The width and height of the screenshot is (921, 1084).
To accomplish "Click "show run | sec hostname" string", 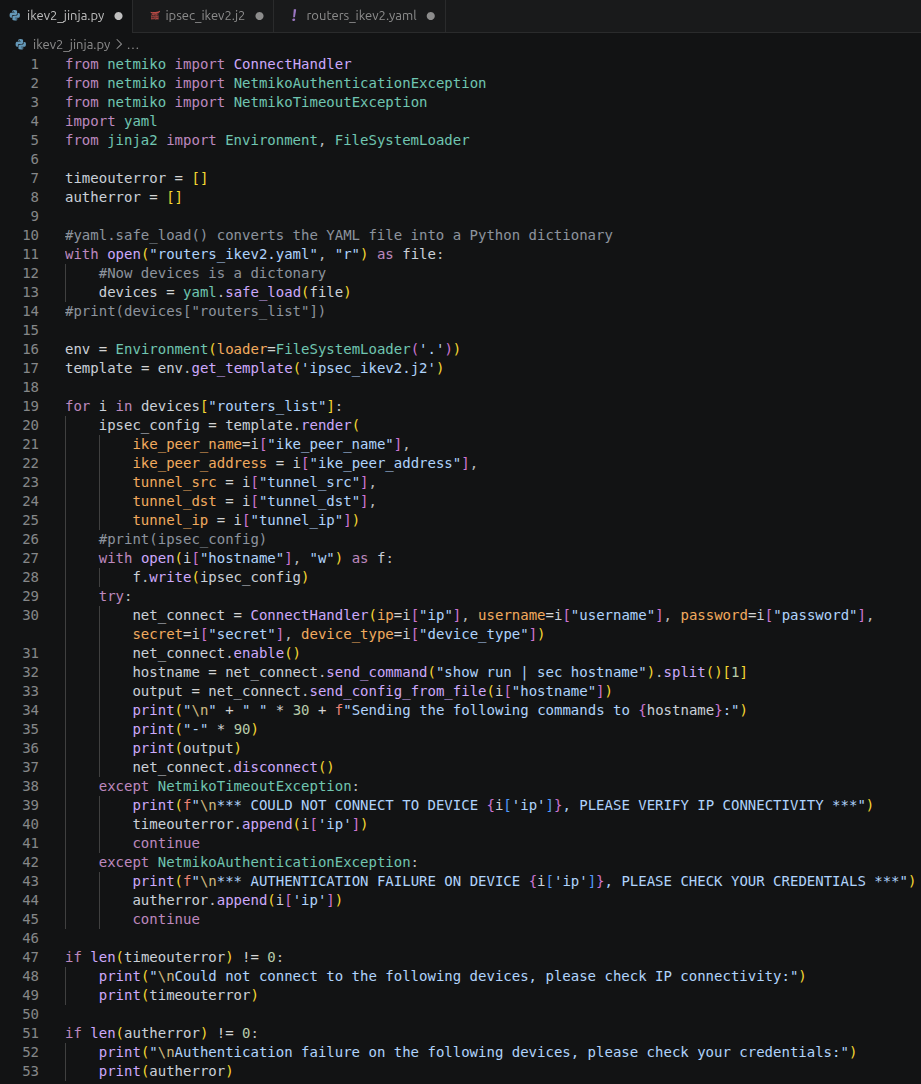I will 540,673.
